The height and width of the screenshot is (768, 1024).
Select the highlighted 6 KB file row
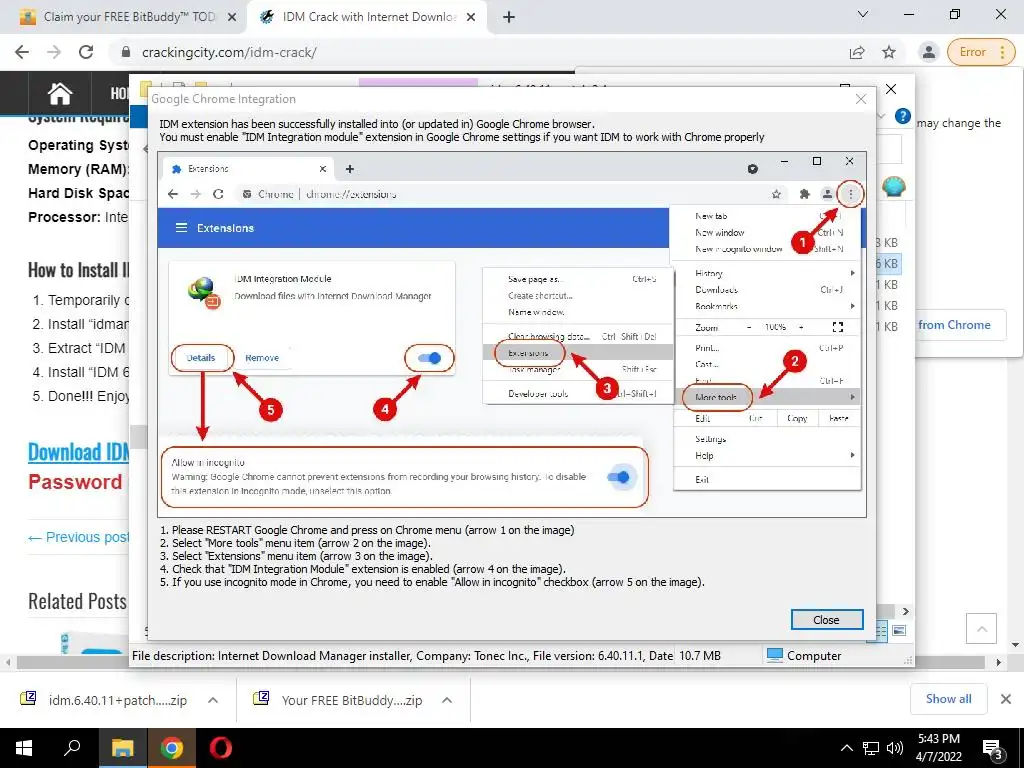tap(888, 264)
